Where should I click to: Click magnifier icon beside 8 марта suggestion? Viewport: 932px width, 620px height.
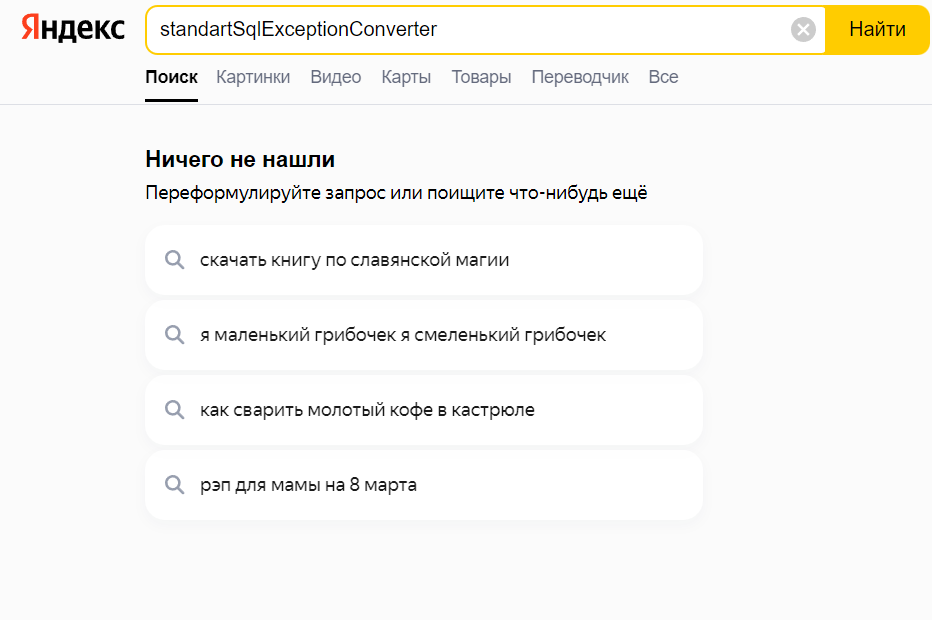tap(174, 484)
